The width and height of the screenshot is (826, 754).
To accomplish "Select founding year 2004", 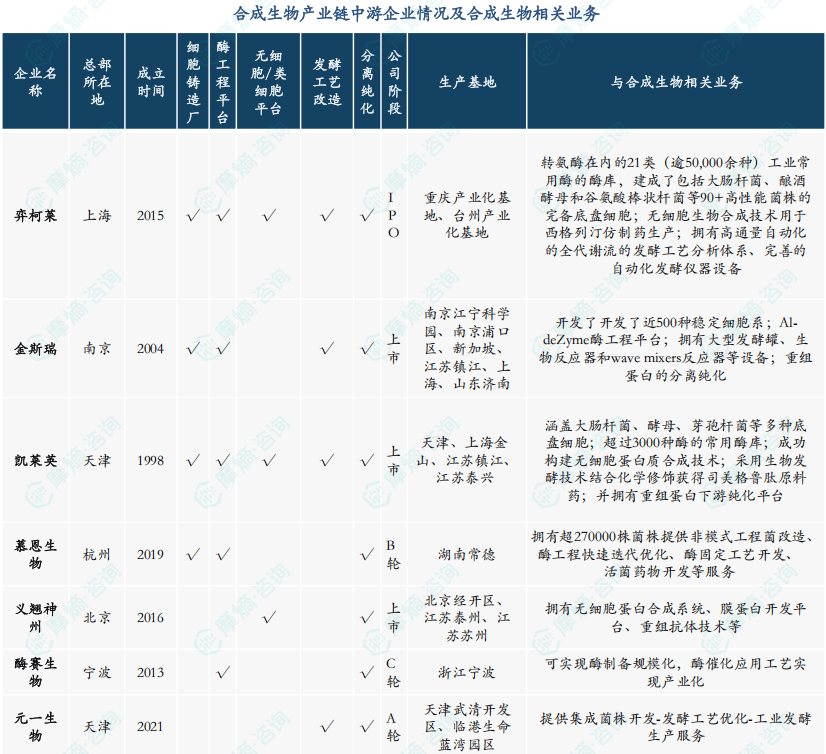I will (151, 348).
